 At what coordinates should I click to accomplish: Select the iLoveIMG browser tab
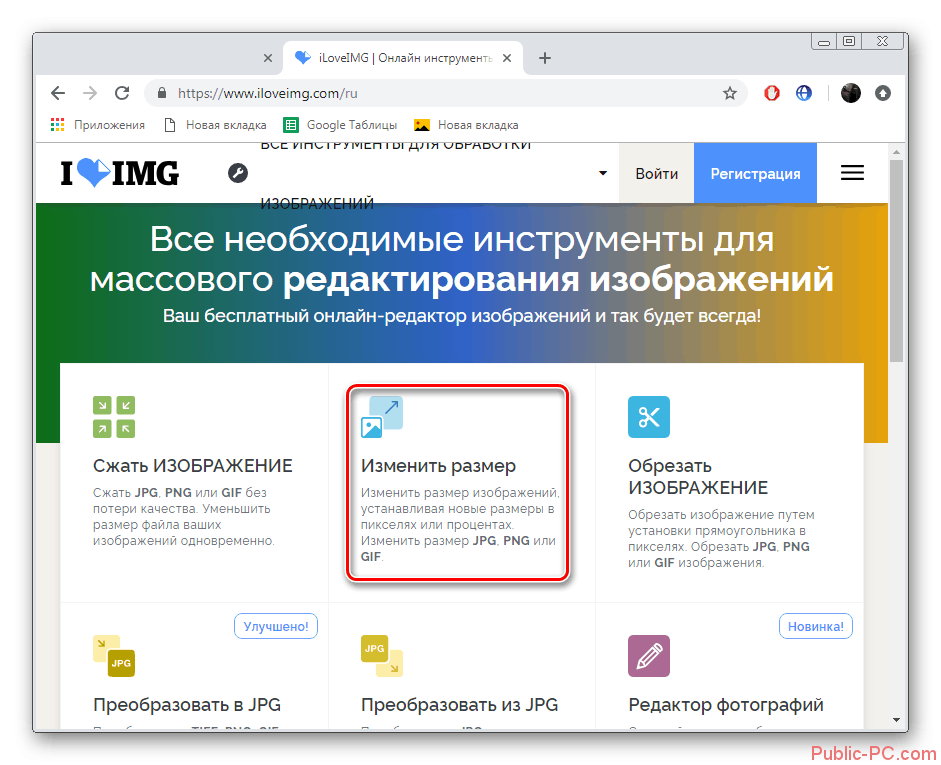403,58
